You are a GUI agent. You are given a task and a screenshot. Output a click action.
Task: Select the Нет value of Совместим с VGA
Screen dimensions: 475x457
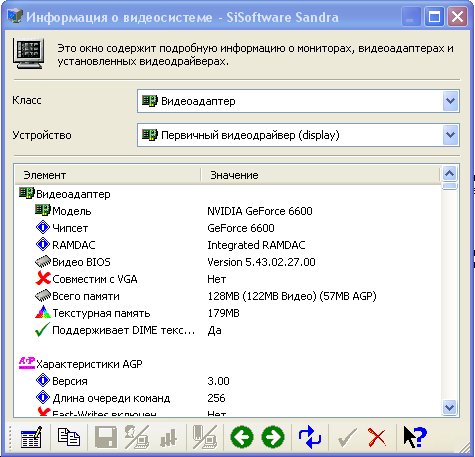click(x=216, y=279)
